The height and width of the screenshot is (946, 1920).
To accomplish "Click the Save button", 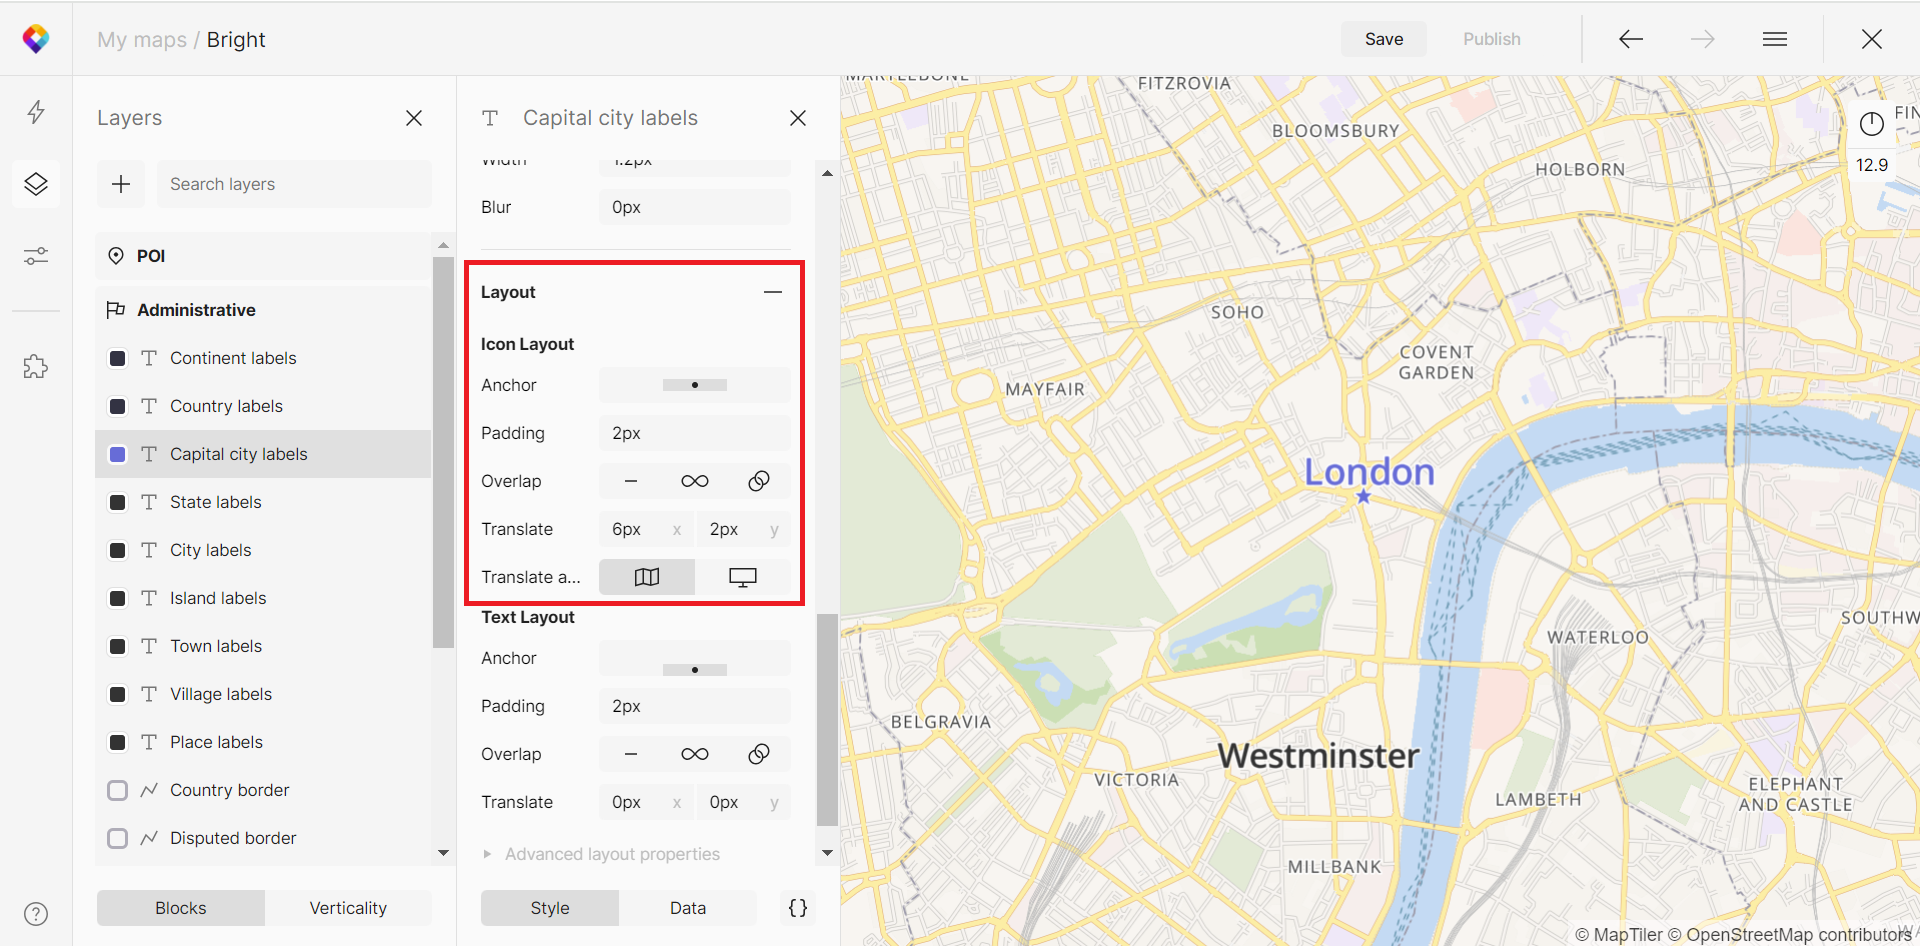I will [1384, 39].
